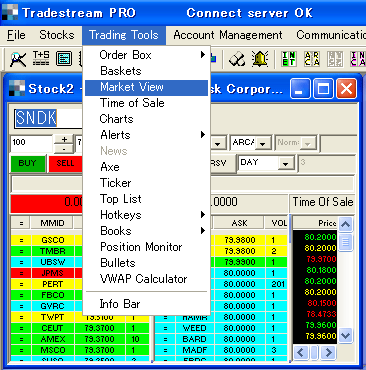
Task: Expand the Hotkeys submenu arrow
Action: click(203, 215)
